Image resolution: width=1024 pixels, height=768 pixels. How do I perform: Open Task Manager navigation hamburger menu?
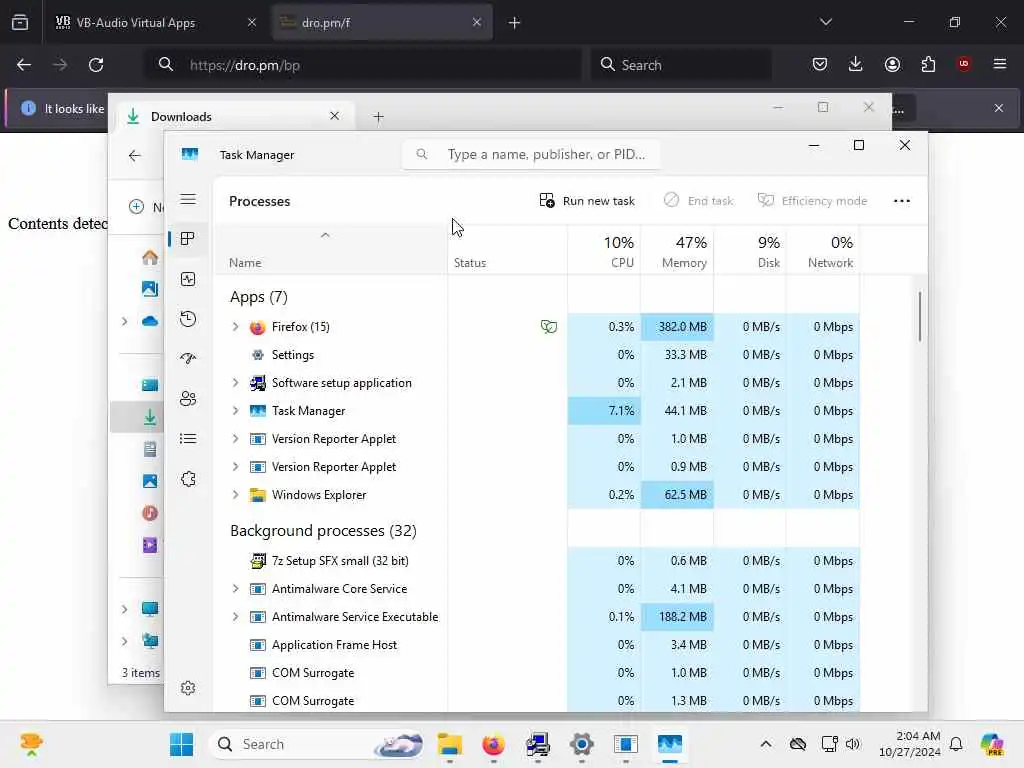(188, 199)
